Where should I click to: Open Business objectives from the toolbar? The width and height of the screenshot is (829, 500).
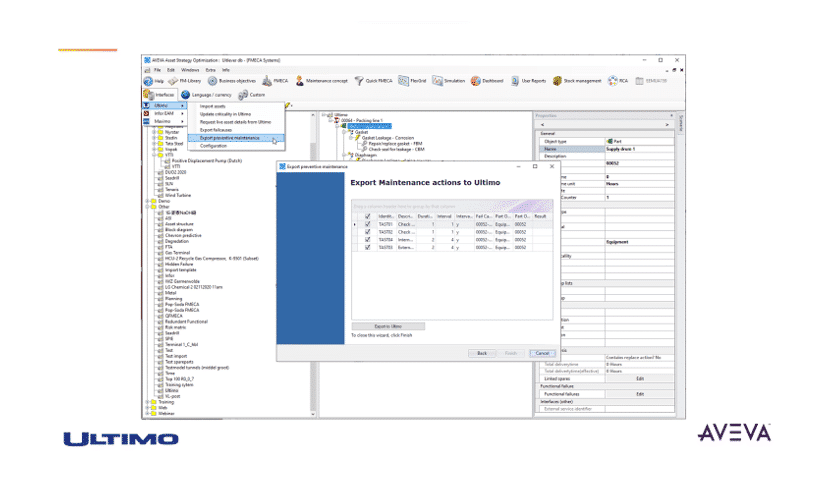232,81
